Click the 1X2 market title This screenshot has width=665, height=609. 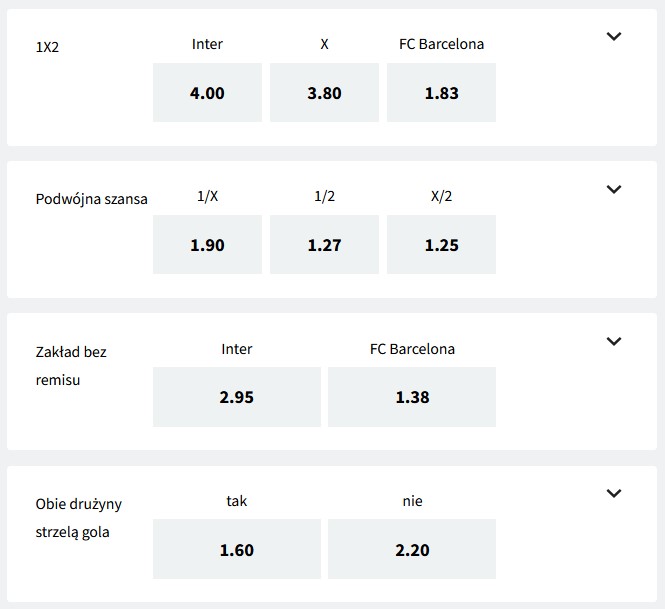[x=48, y=46]
